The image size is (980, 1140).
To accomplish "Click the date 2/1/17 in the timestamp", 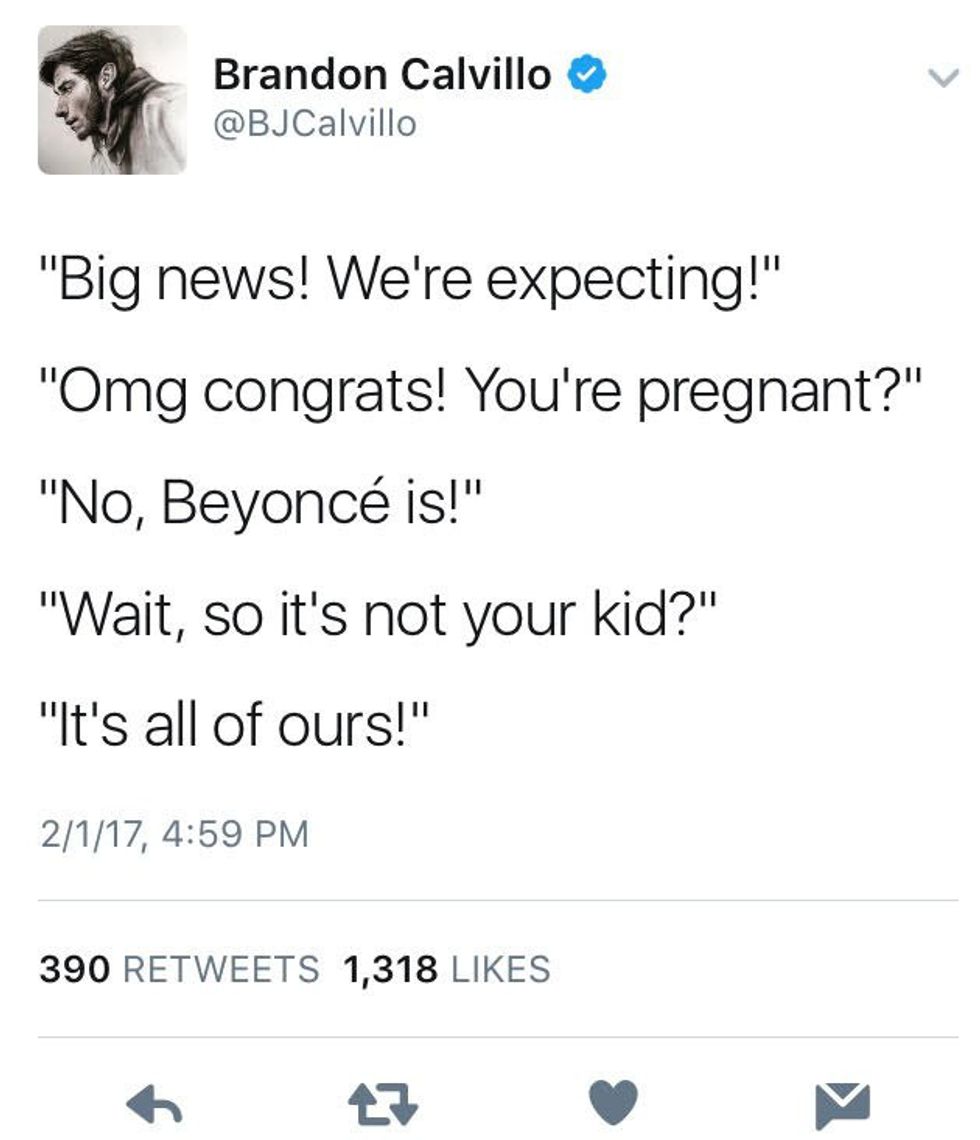I will [88, 833].
